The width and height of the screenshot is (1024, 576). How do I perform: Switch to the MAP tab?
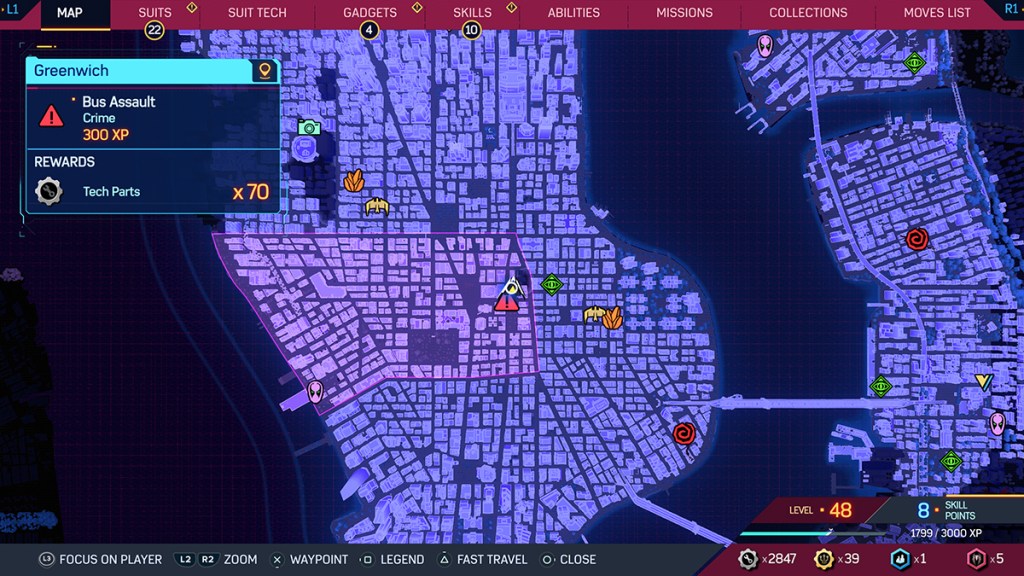pyautogui.click(x=70, y=12)
